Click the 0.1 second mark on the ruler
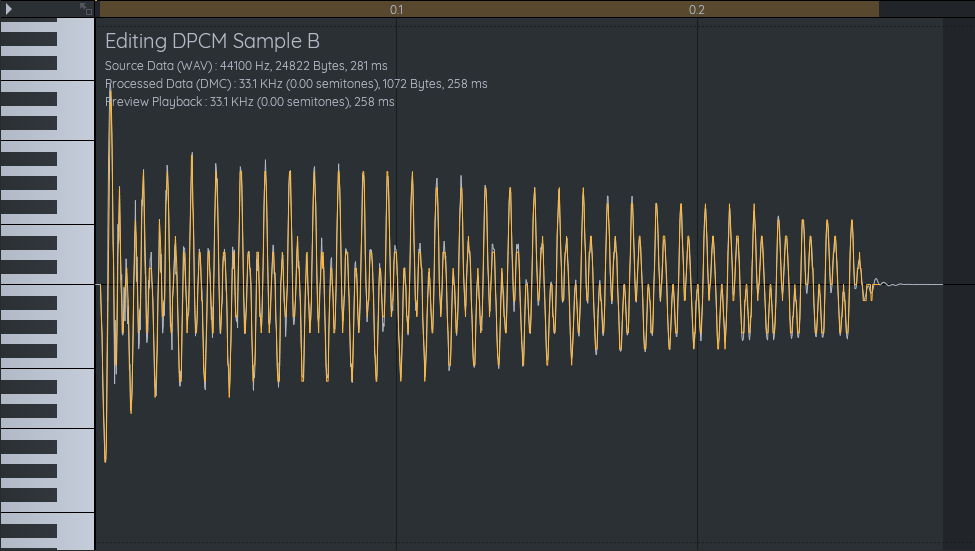 396,9
